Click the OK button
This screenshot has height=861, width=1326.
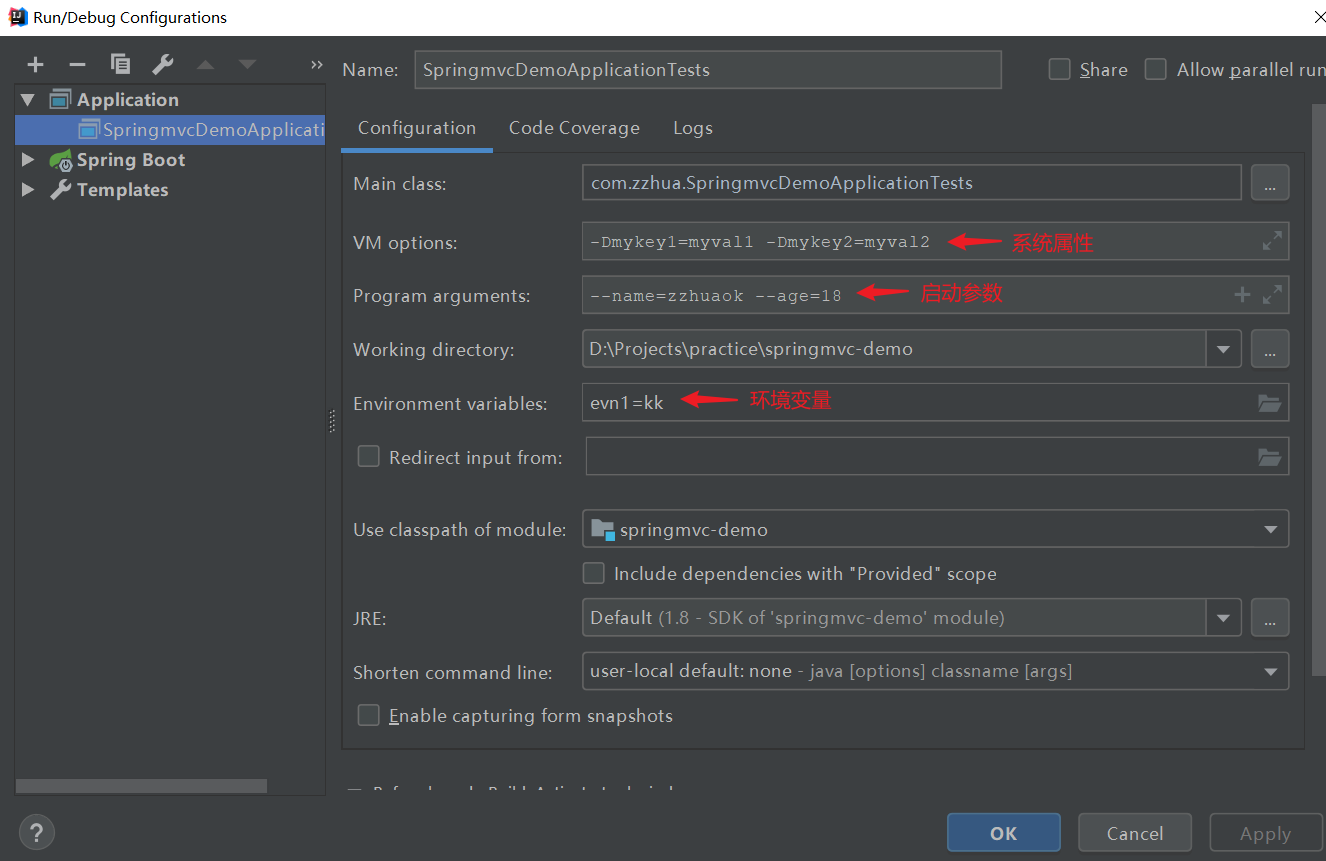1004,833
